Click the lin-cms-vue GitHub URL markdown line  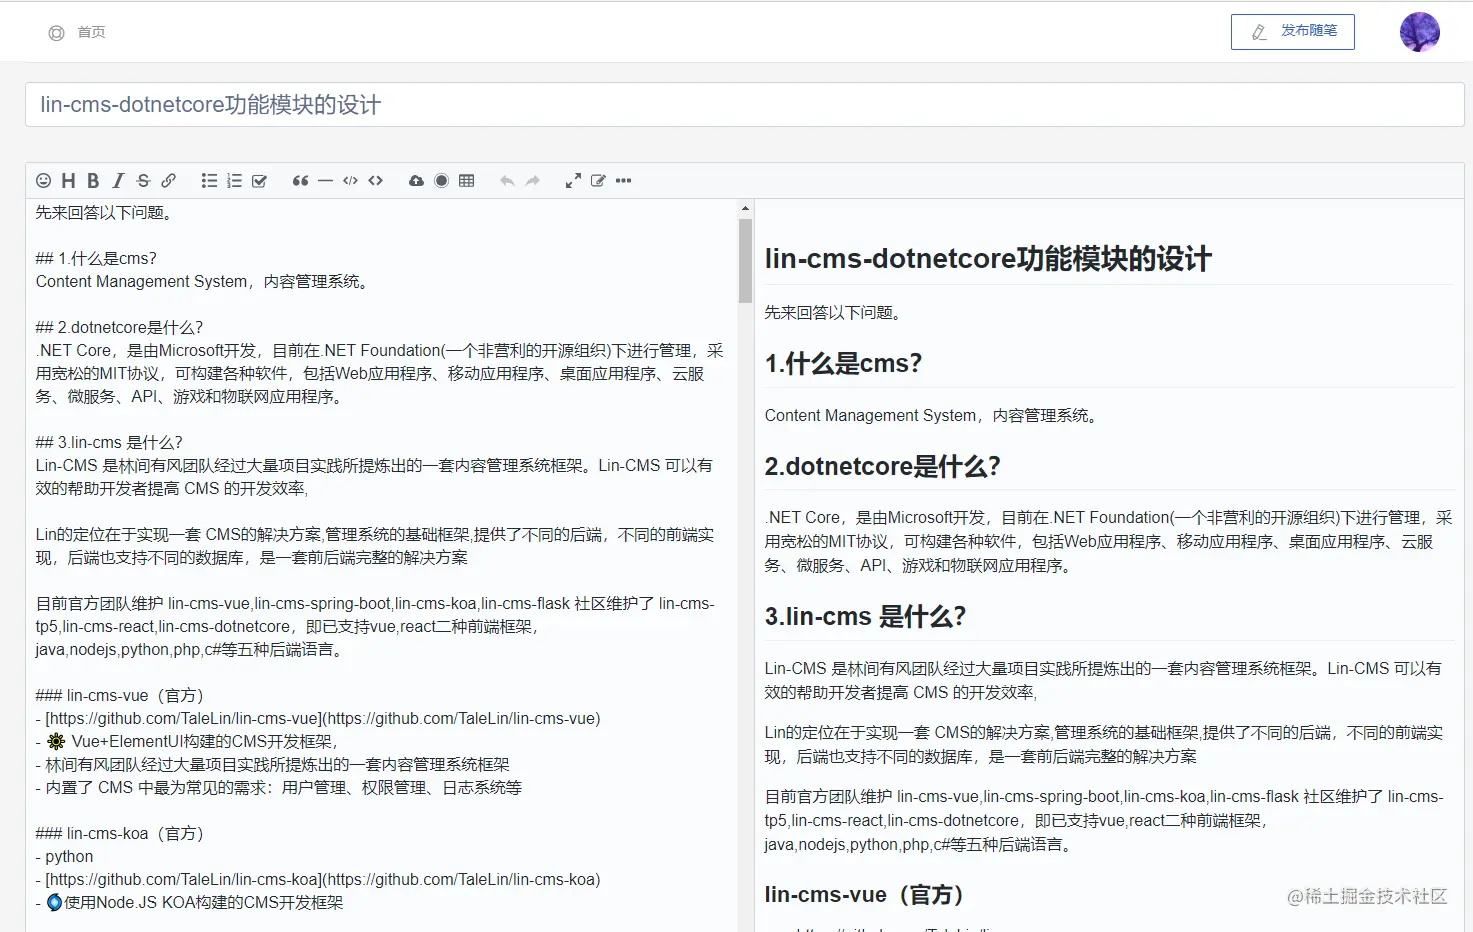(x=318, y=719)
